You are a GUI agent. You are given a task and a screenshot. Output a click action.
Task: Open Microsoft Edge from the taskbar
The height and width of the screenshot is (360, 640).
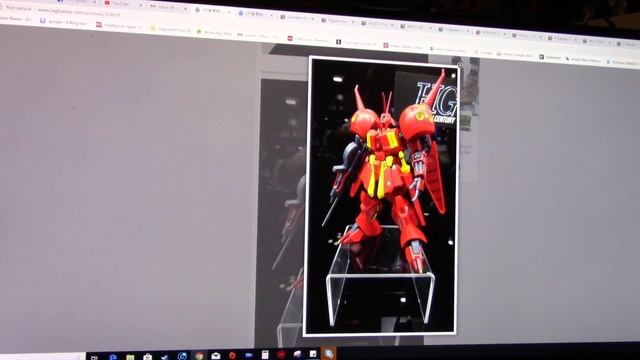113,358
